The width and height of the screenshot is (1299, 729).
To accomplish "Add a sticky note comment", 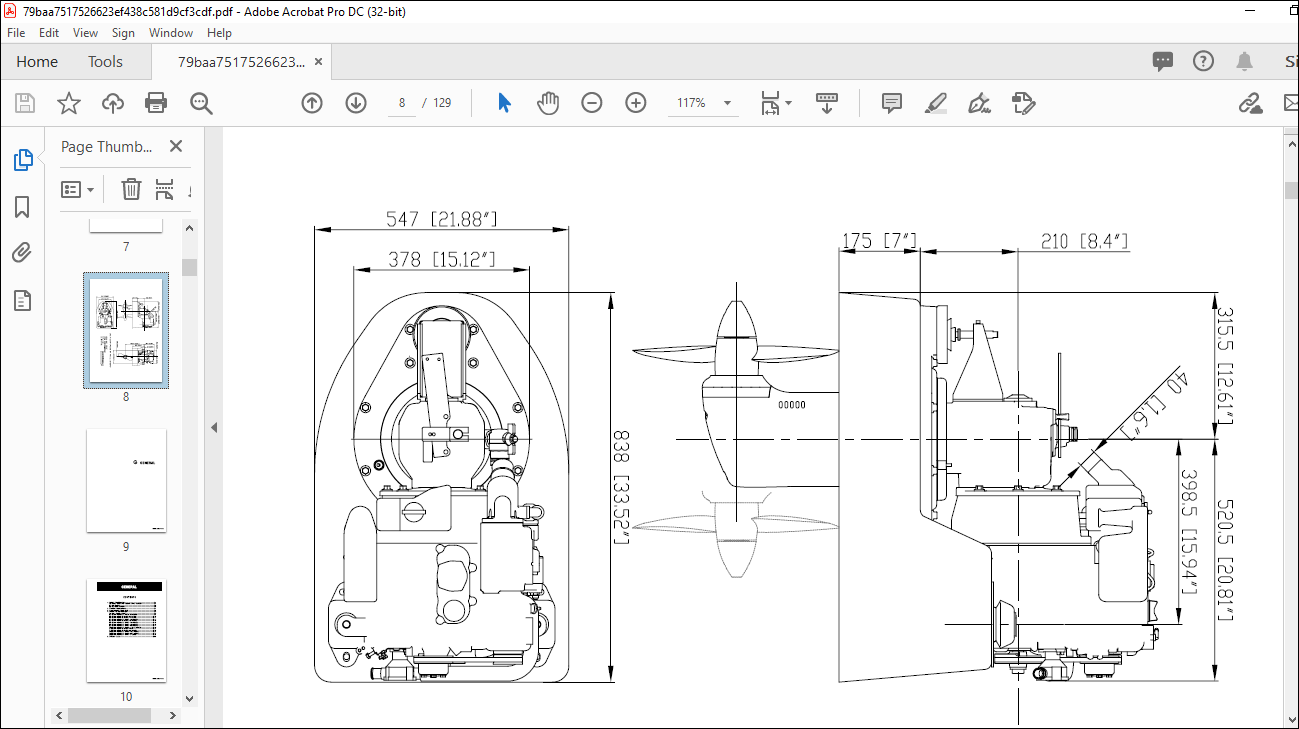I will pos(892,103).
